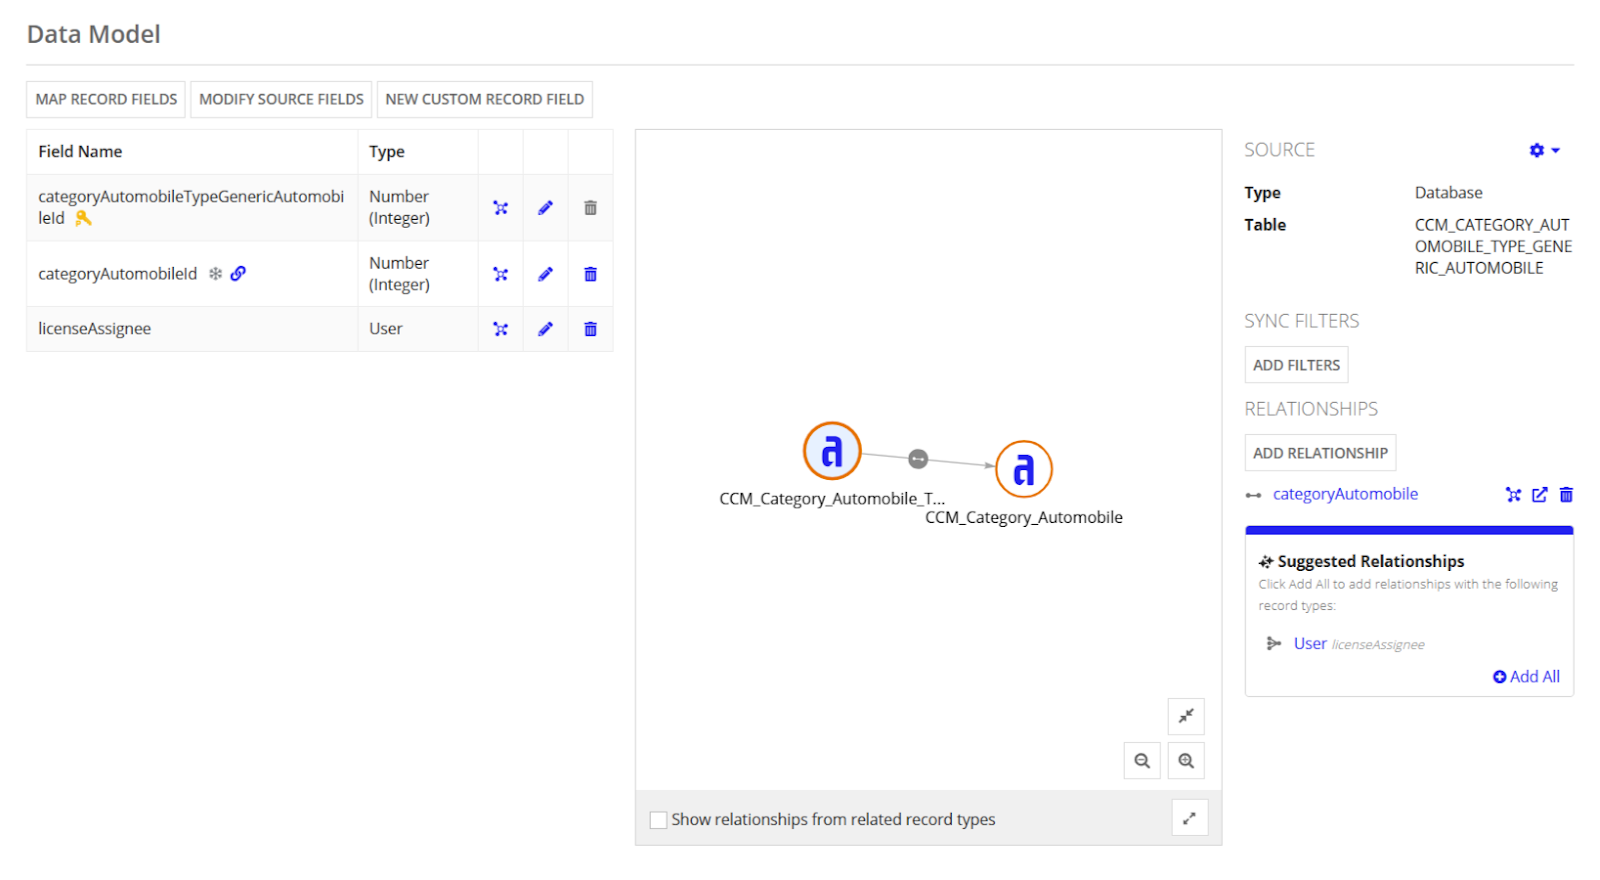1600x880 pixels.
Task: Enable Show relationships from related record types
Action: click(658, 820)
